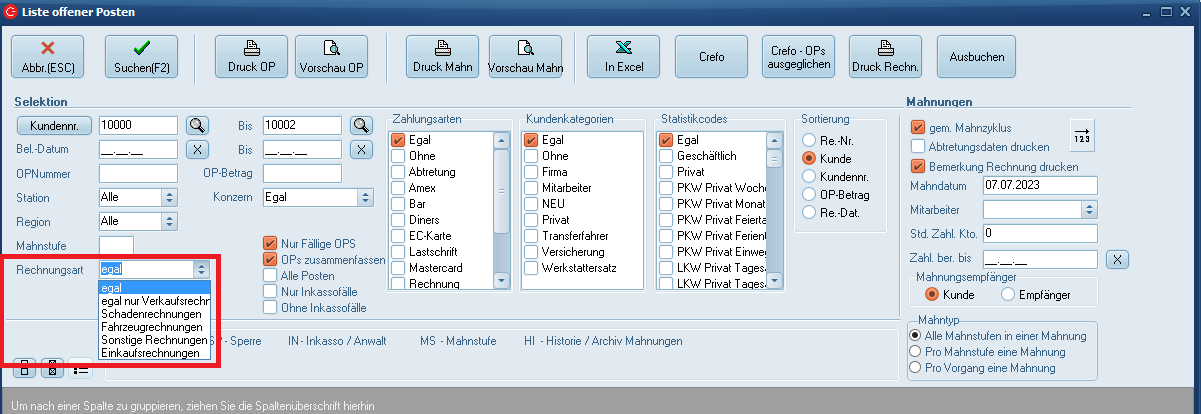Viewport: 1201px width, 414px height.
Task: Open the Mitarbeiter dropdown
Action: (x=1089, y=210)
